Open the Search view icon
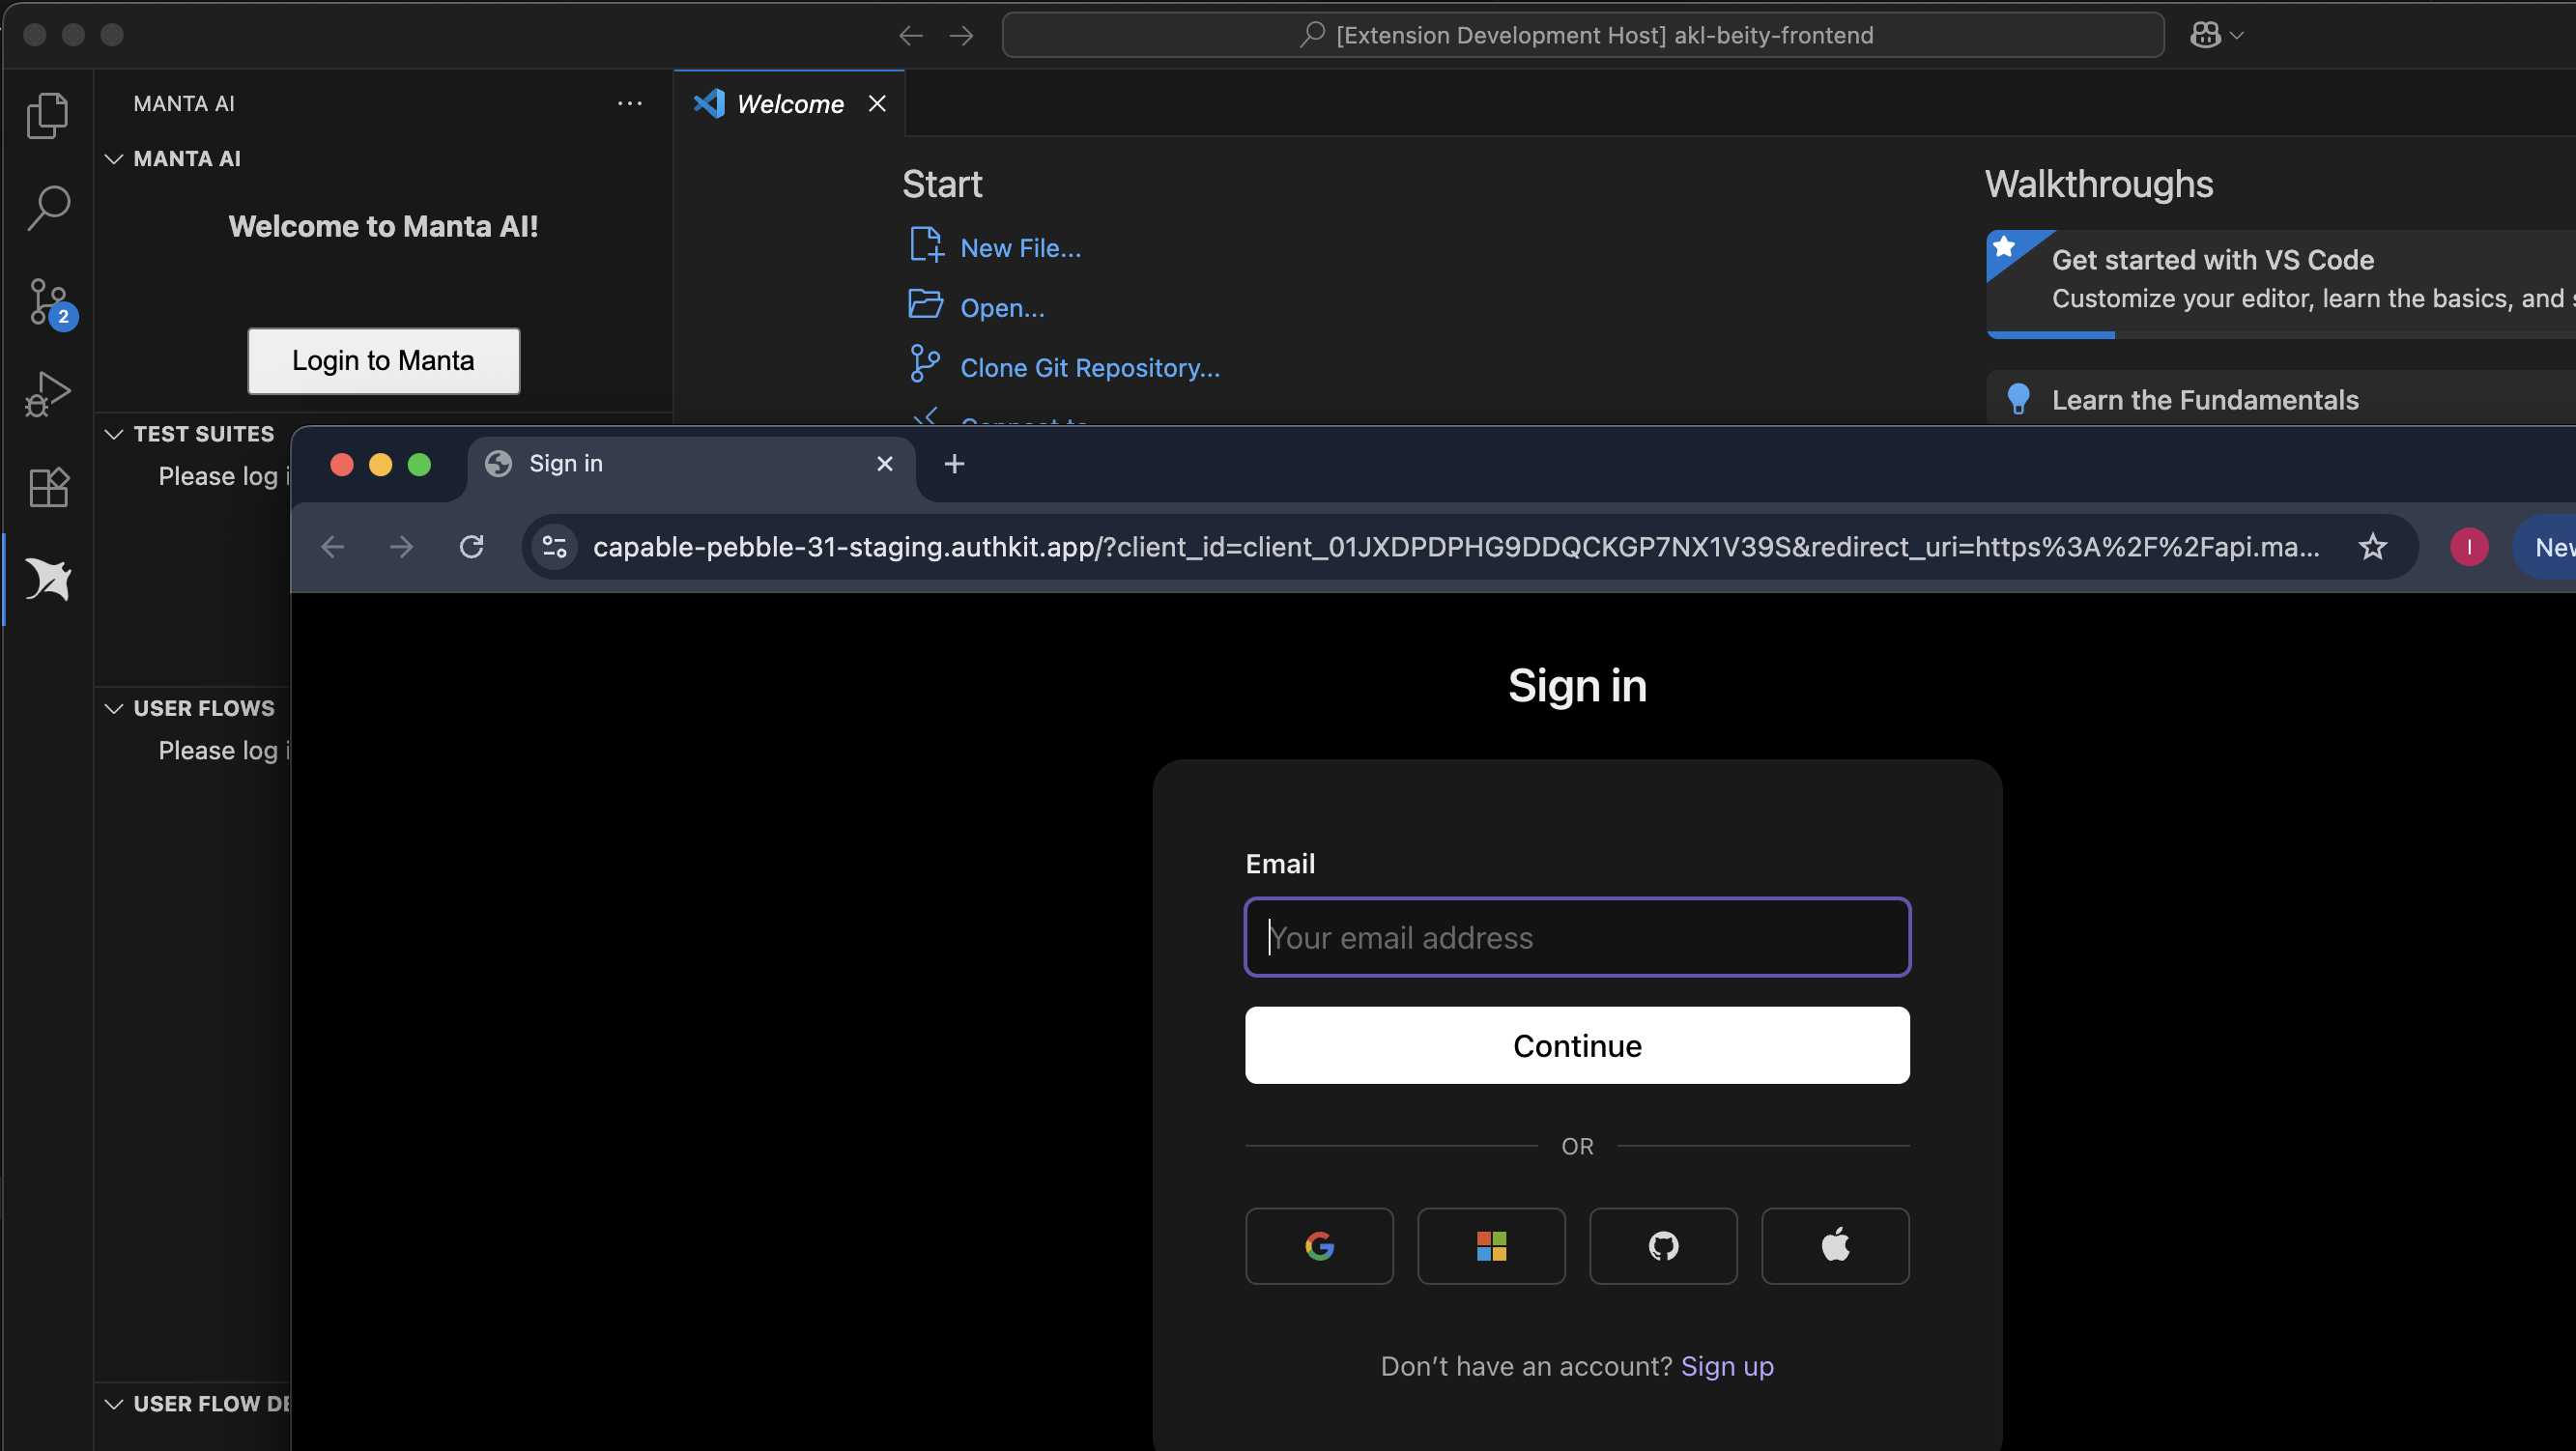 pos(47,208)
